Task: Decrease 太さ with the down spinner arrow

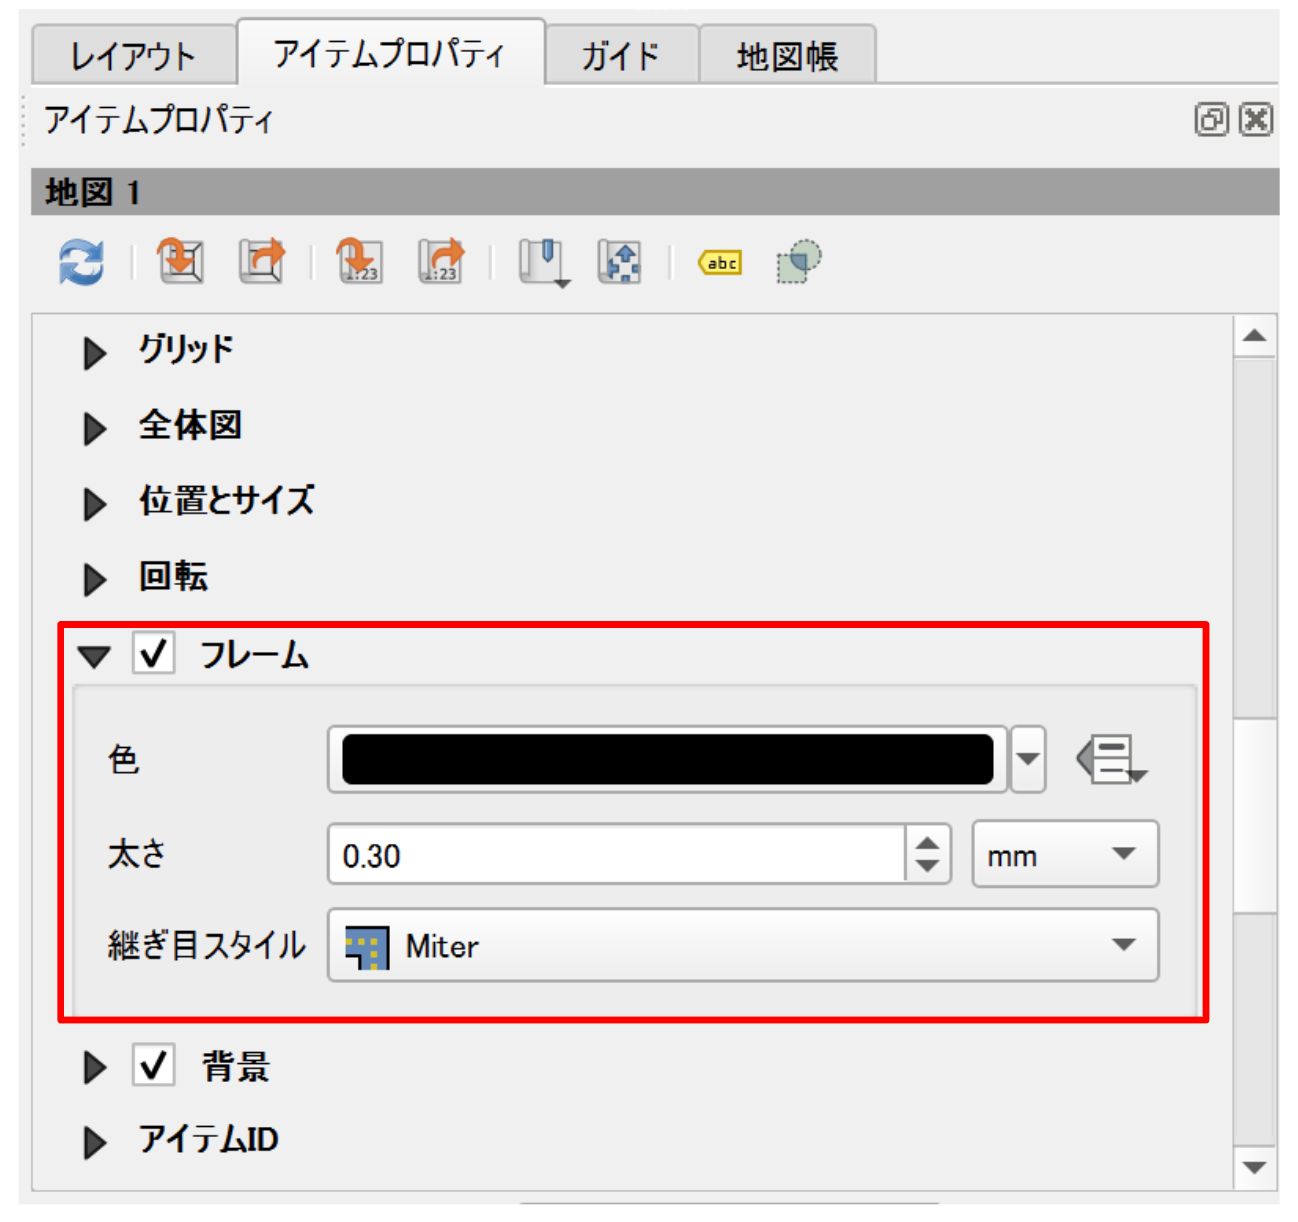Action: point(927,868)
